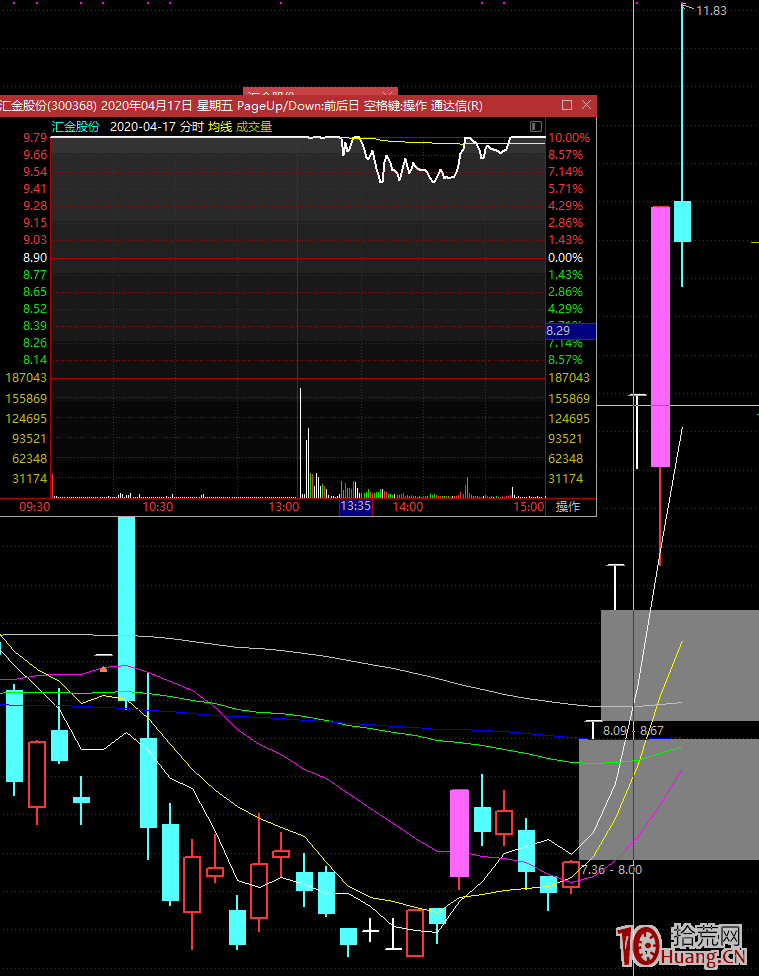Click the 8.09 - 8.67 gap range label
This screenshot has height=976, width=759.
[633, 731]
